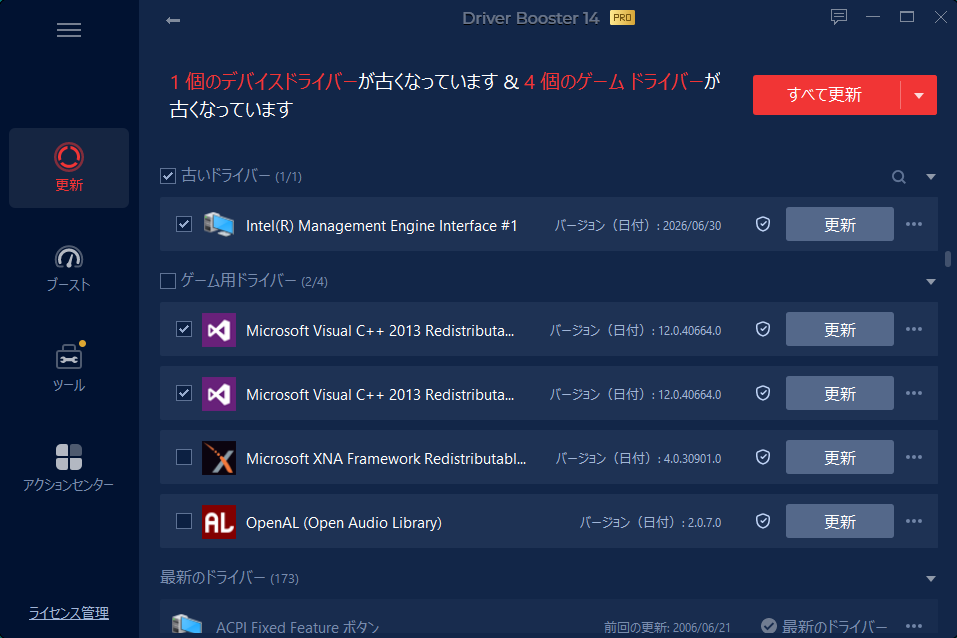Click the search magnifier icon
Screen dimensions: 957x638
(898, 177)
